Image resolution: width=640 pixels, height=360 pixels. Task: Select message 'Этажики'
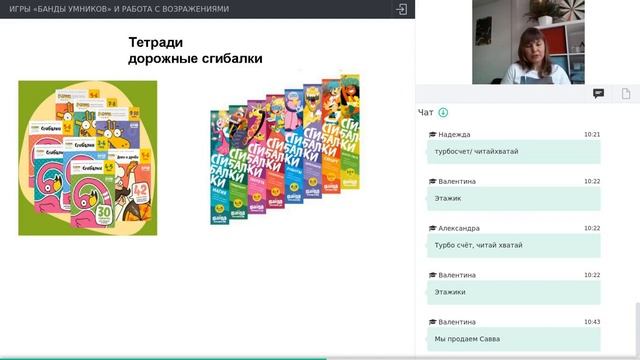[513, 292]
